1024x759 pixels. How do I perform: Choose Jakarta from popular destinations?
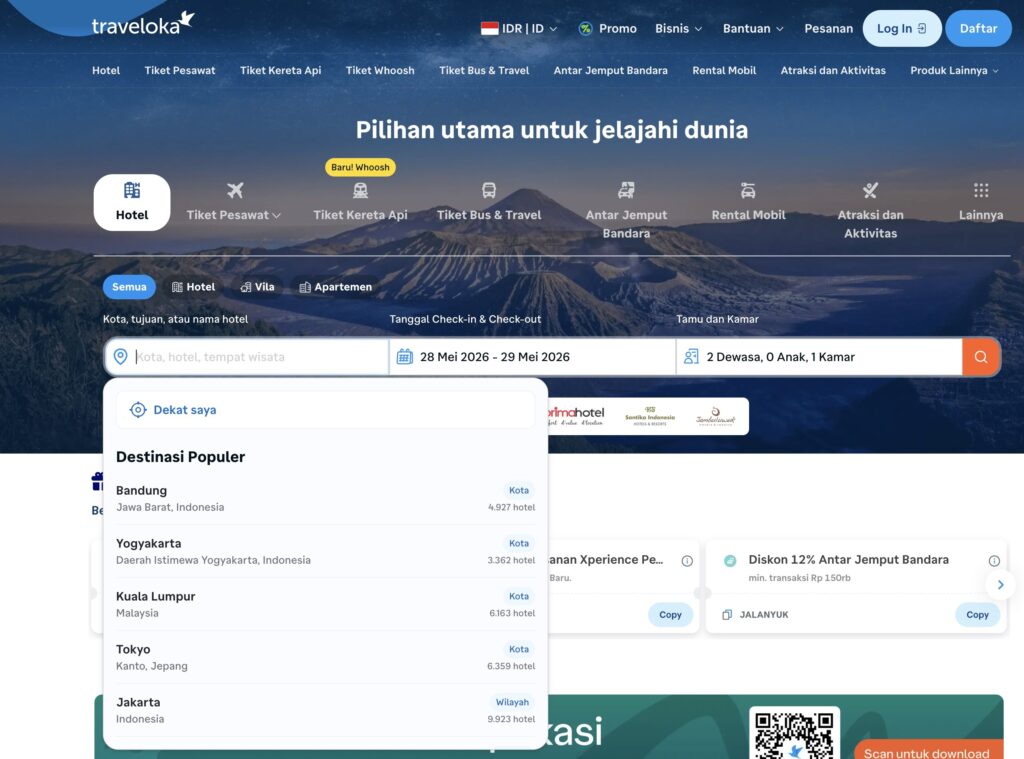tap(325, 710)
